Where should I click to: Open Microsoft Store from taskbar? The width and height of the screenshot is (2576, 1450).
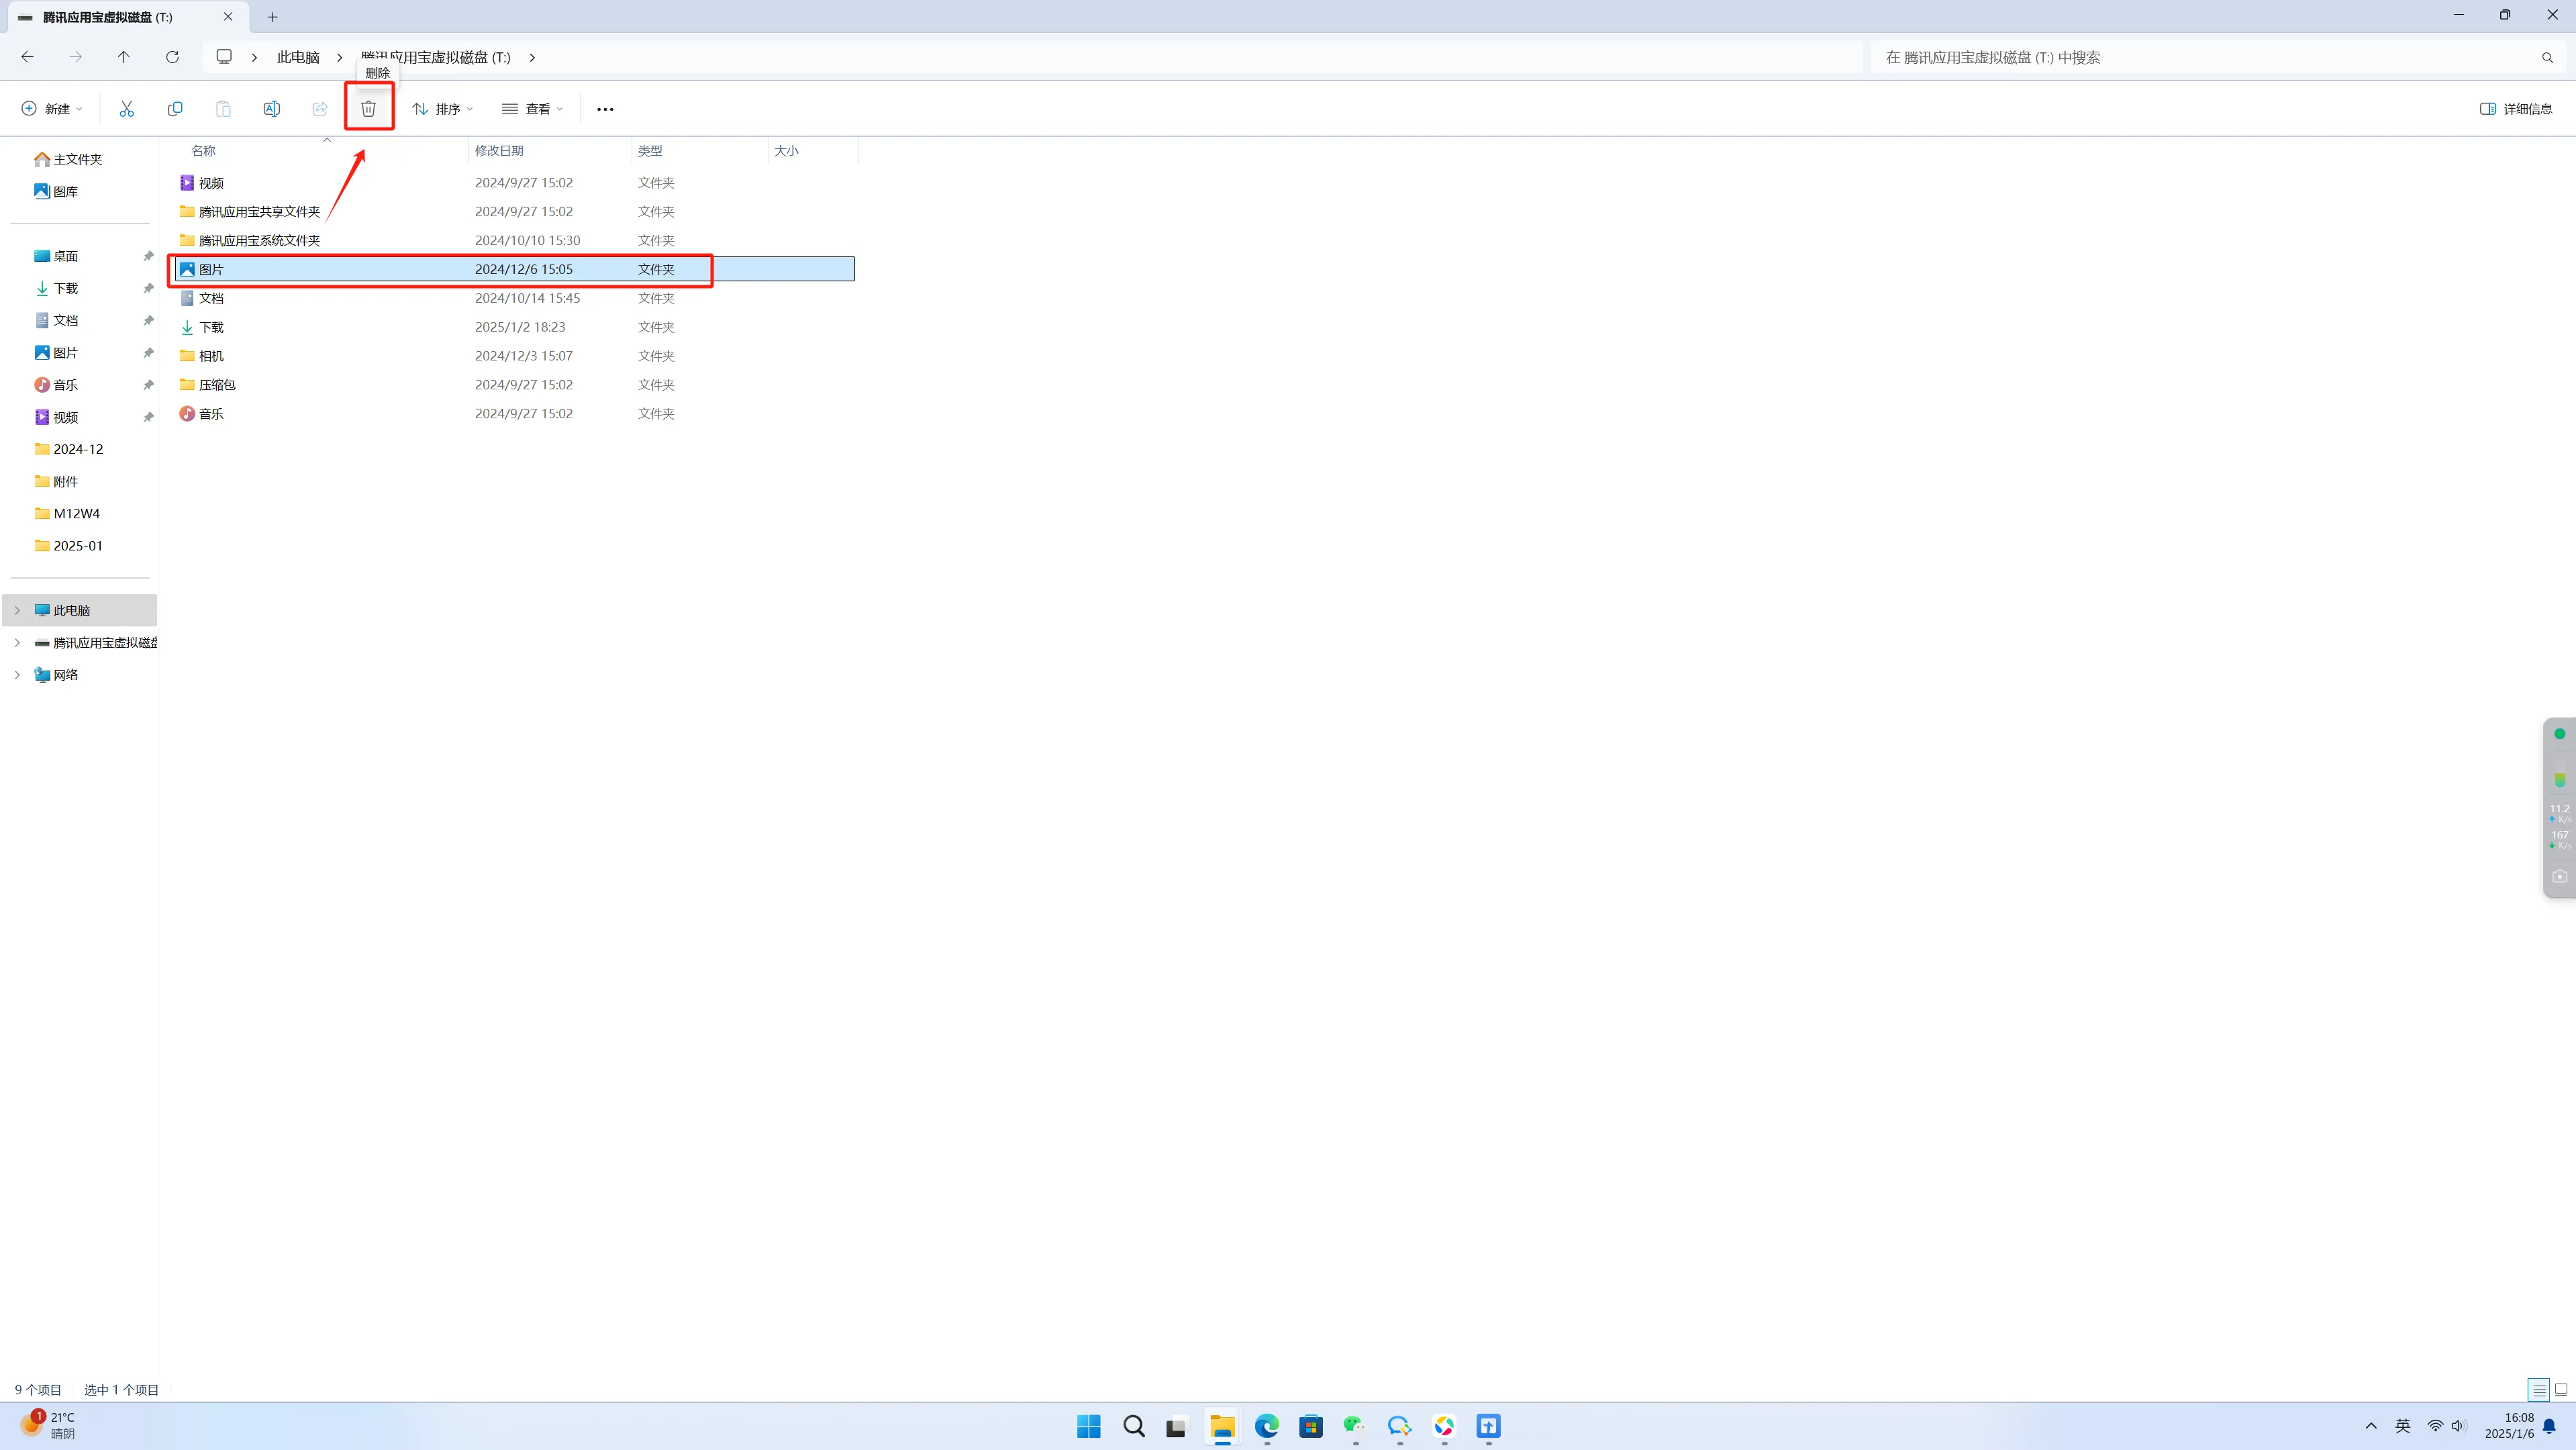[1310, 1426]
